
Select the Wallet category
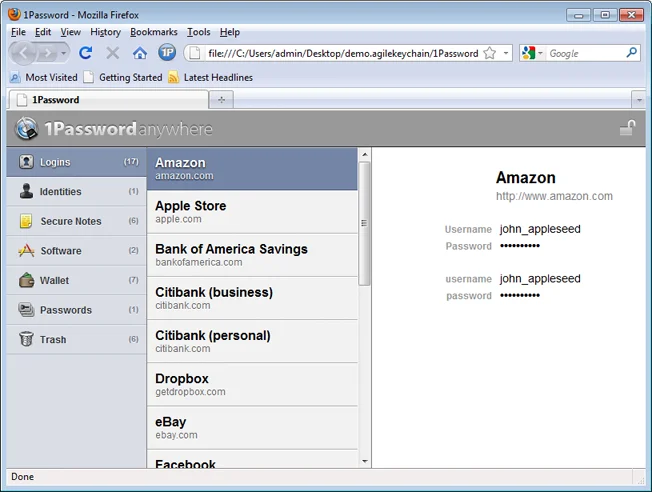click(x=77, y=280)
